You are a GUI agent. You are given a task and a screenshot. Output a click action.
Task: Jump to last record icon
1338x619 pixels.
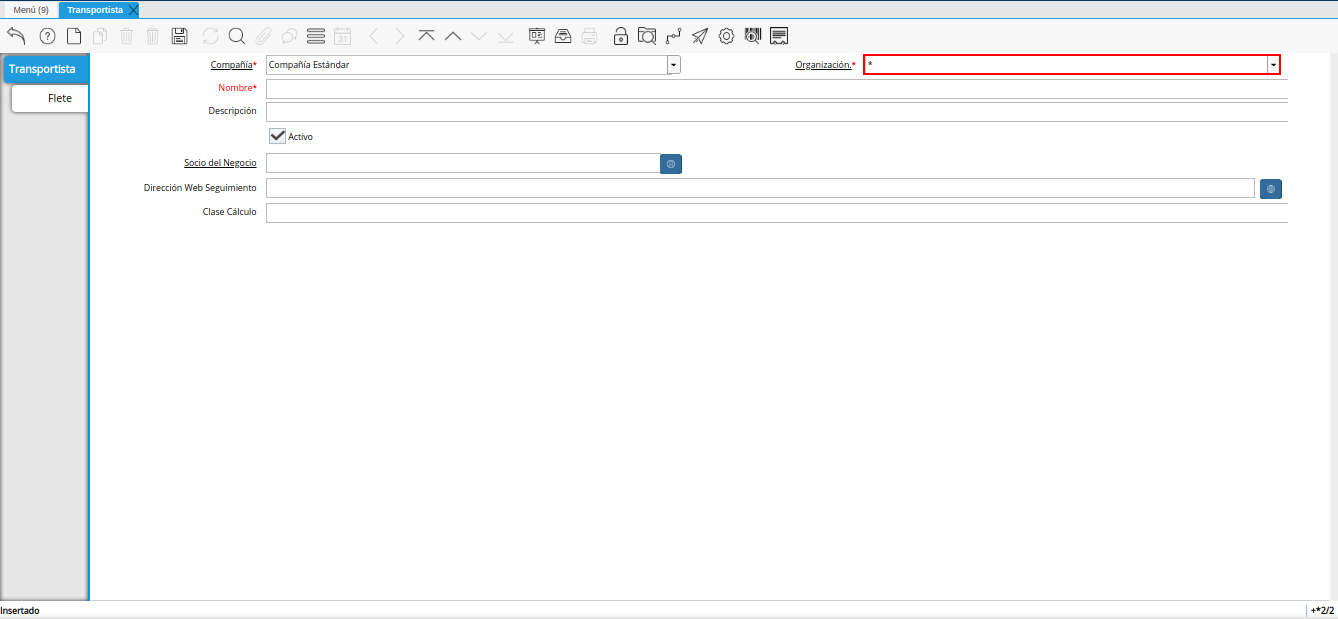click(505, 36)
